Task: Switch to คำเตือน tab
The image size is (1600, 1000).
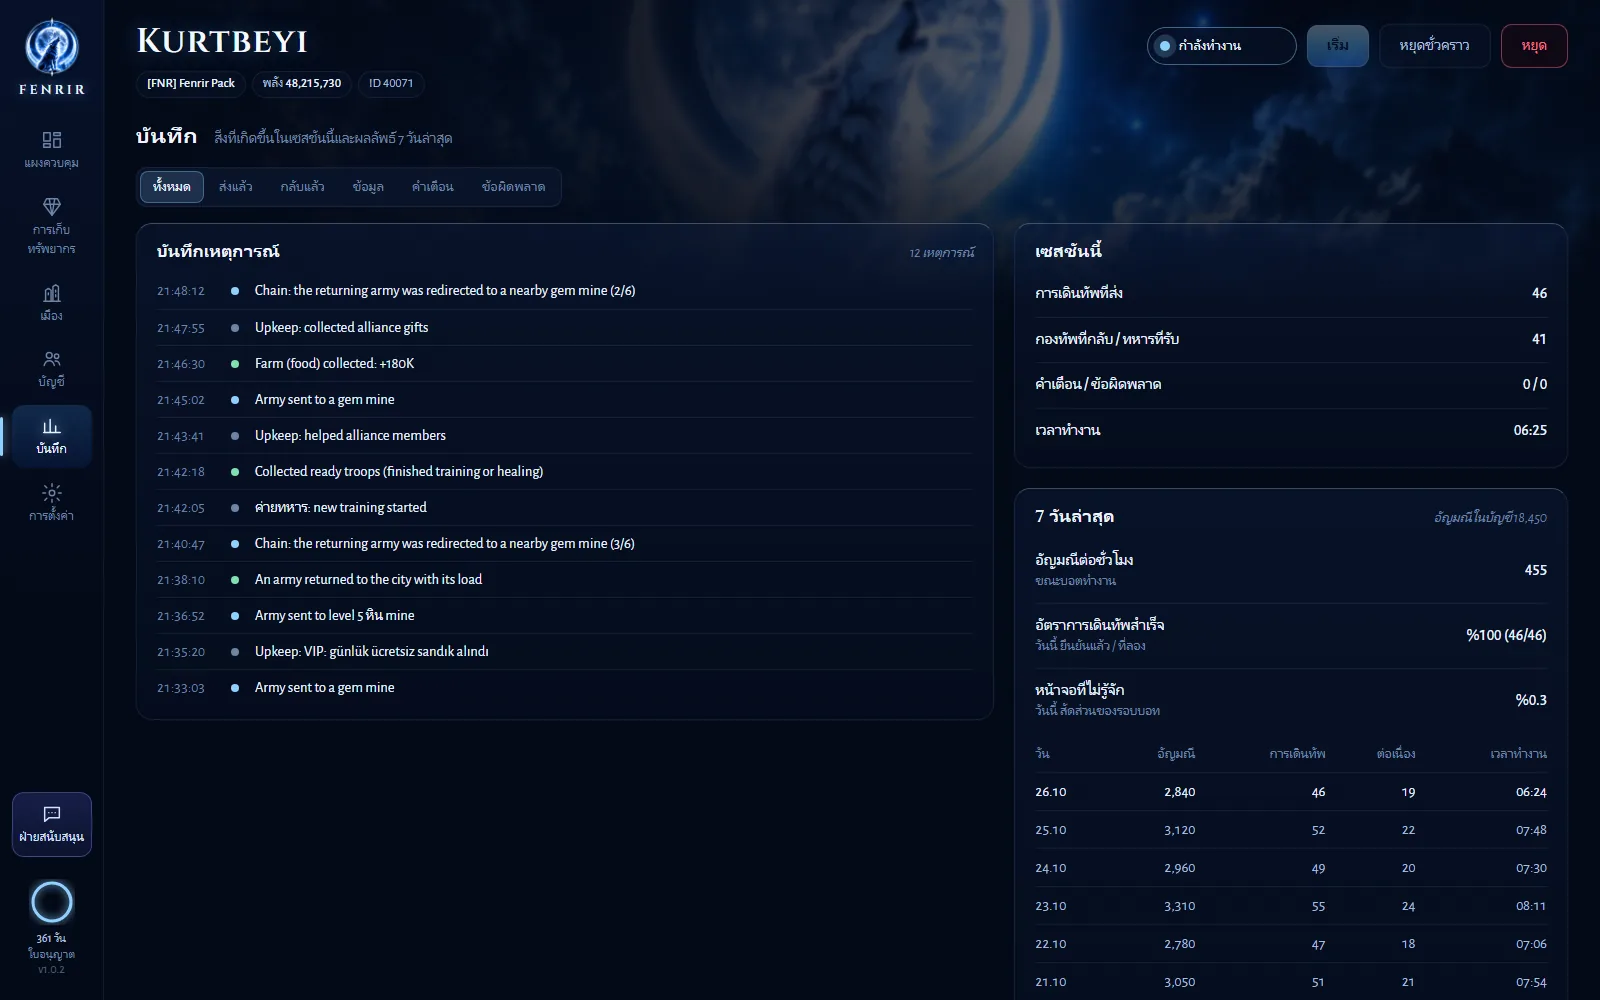Action: pos(433,187)
